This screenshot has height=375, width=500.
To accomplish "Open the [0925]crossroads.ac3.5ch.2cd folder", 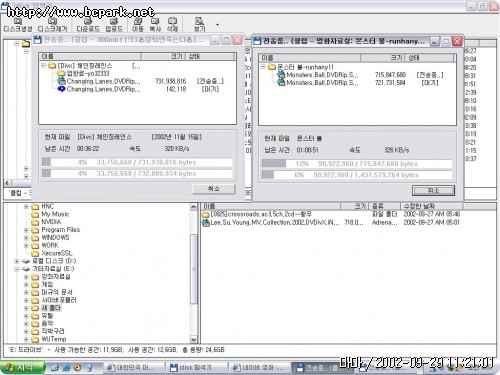I will click(x=257, y=214).
